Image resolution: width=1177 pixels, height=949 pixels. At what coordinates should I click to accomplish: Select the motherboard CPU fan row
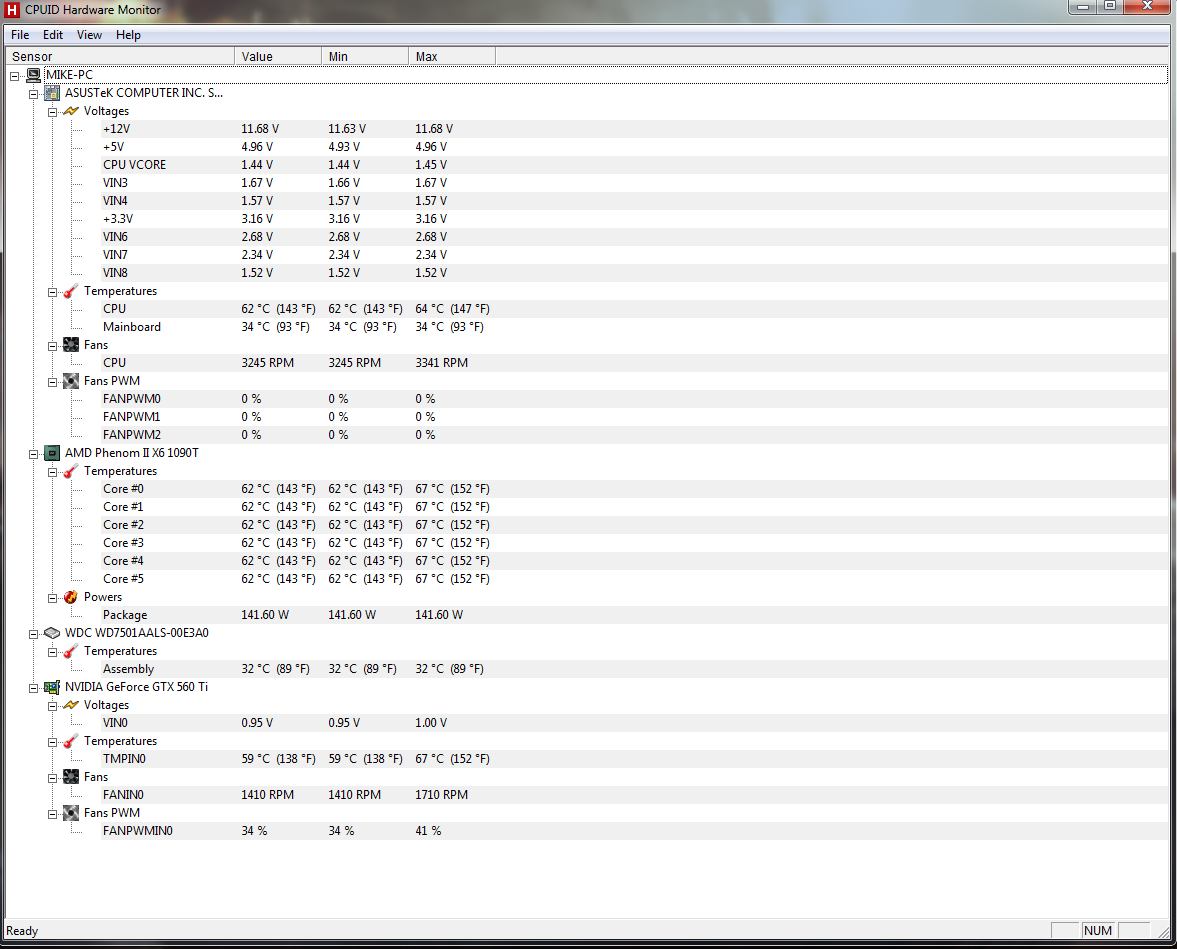[x=635, y=363]
